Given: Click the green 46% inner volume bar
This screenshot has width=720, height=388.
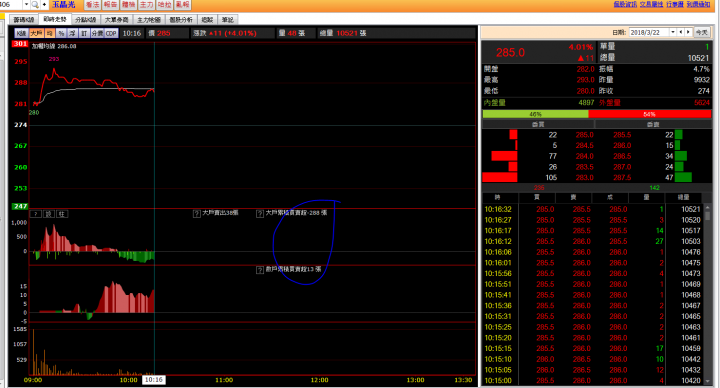Looking at the screenshot, I should pyautogui.click(x=535, y=114).
